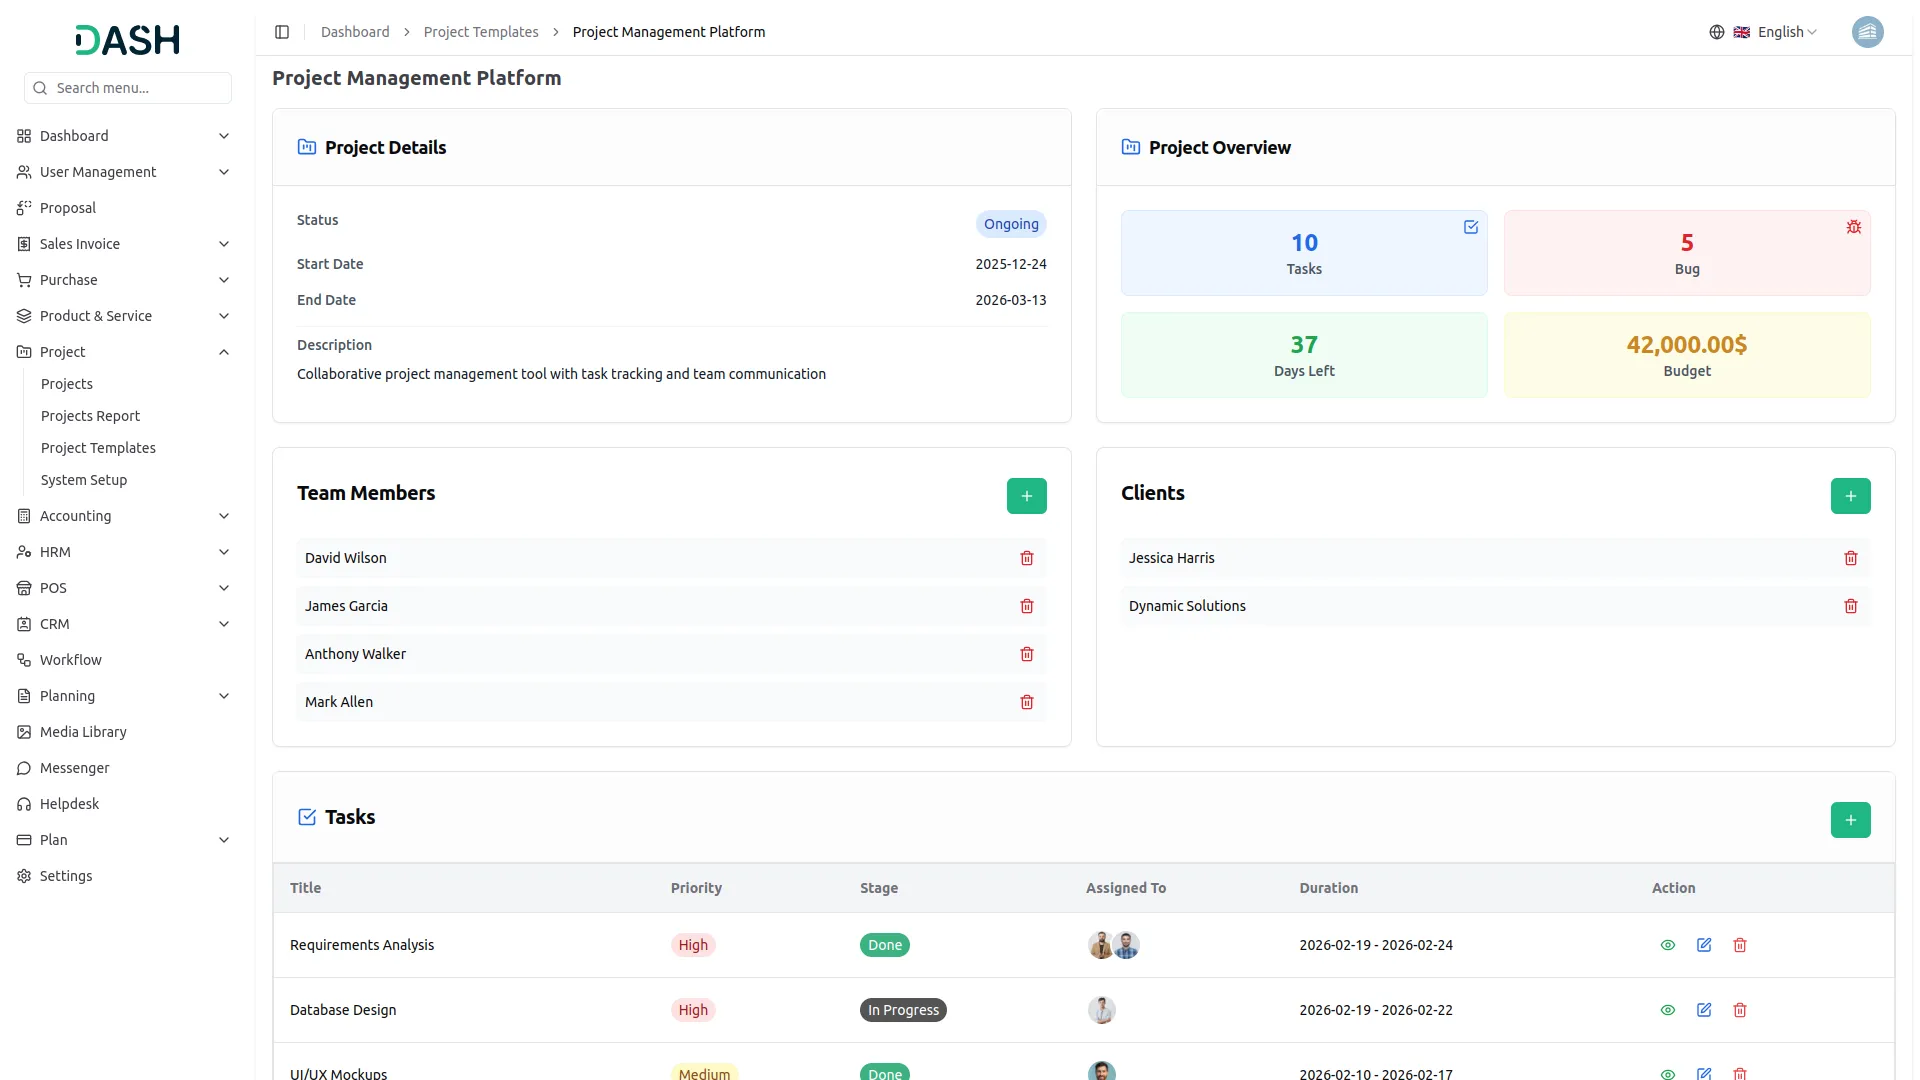
Task: Click the Ongoing status badge
Action: pos(1010,224)
